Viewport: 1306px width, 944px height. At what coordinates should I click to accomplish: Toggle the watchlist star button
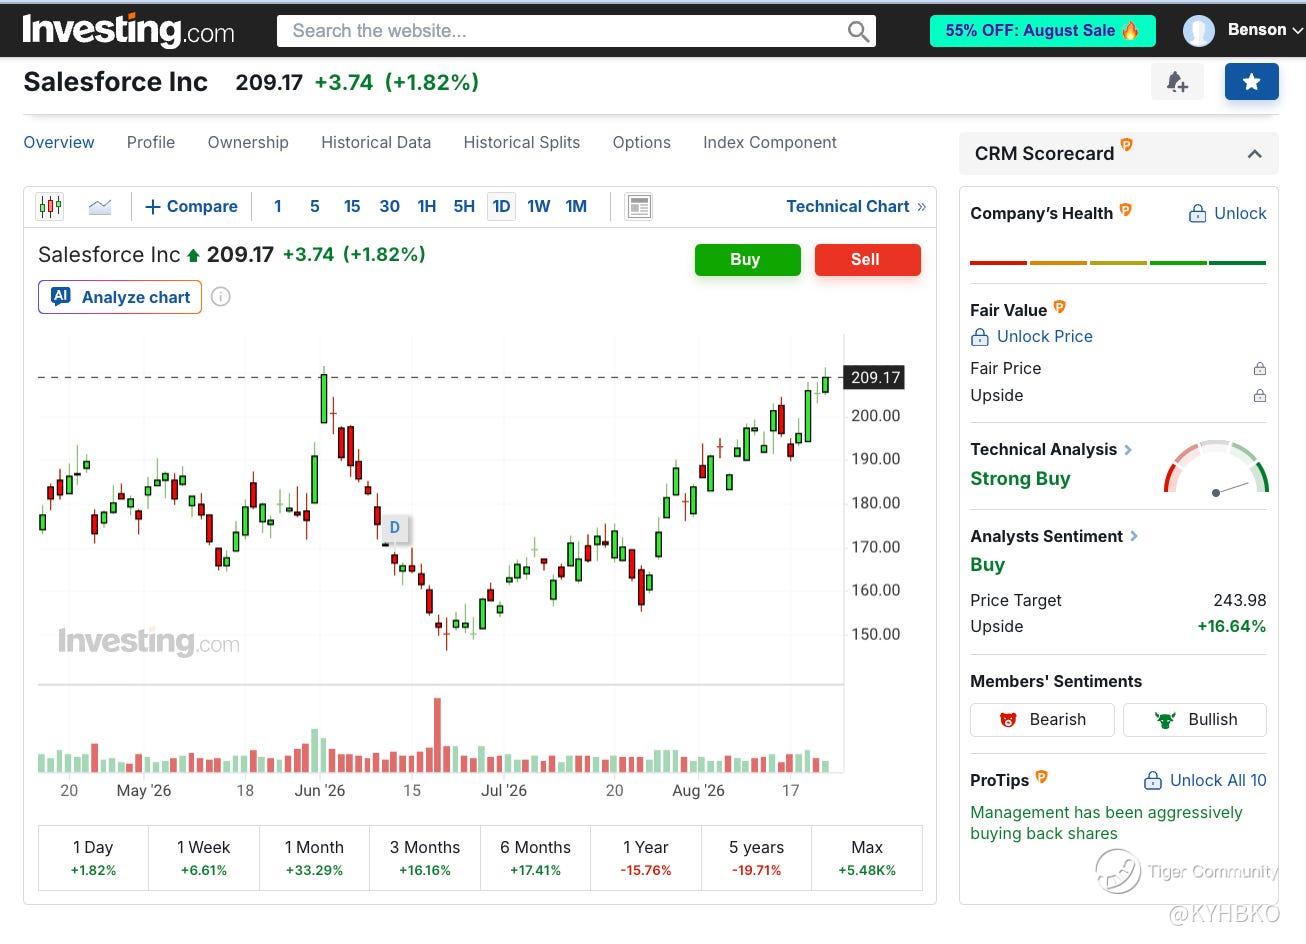pos(1251,82)
